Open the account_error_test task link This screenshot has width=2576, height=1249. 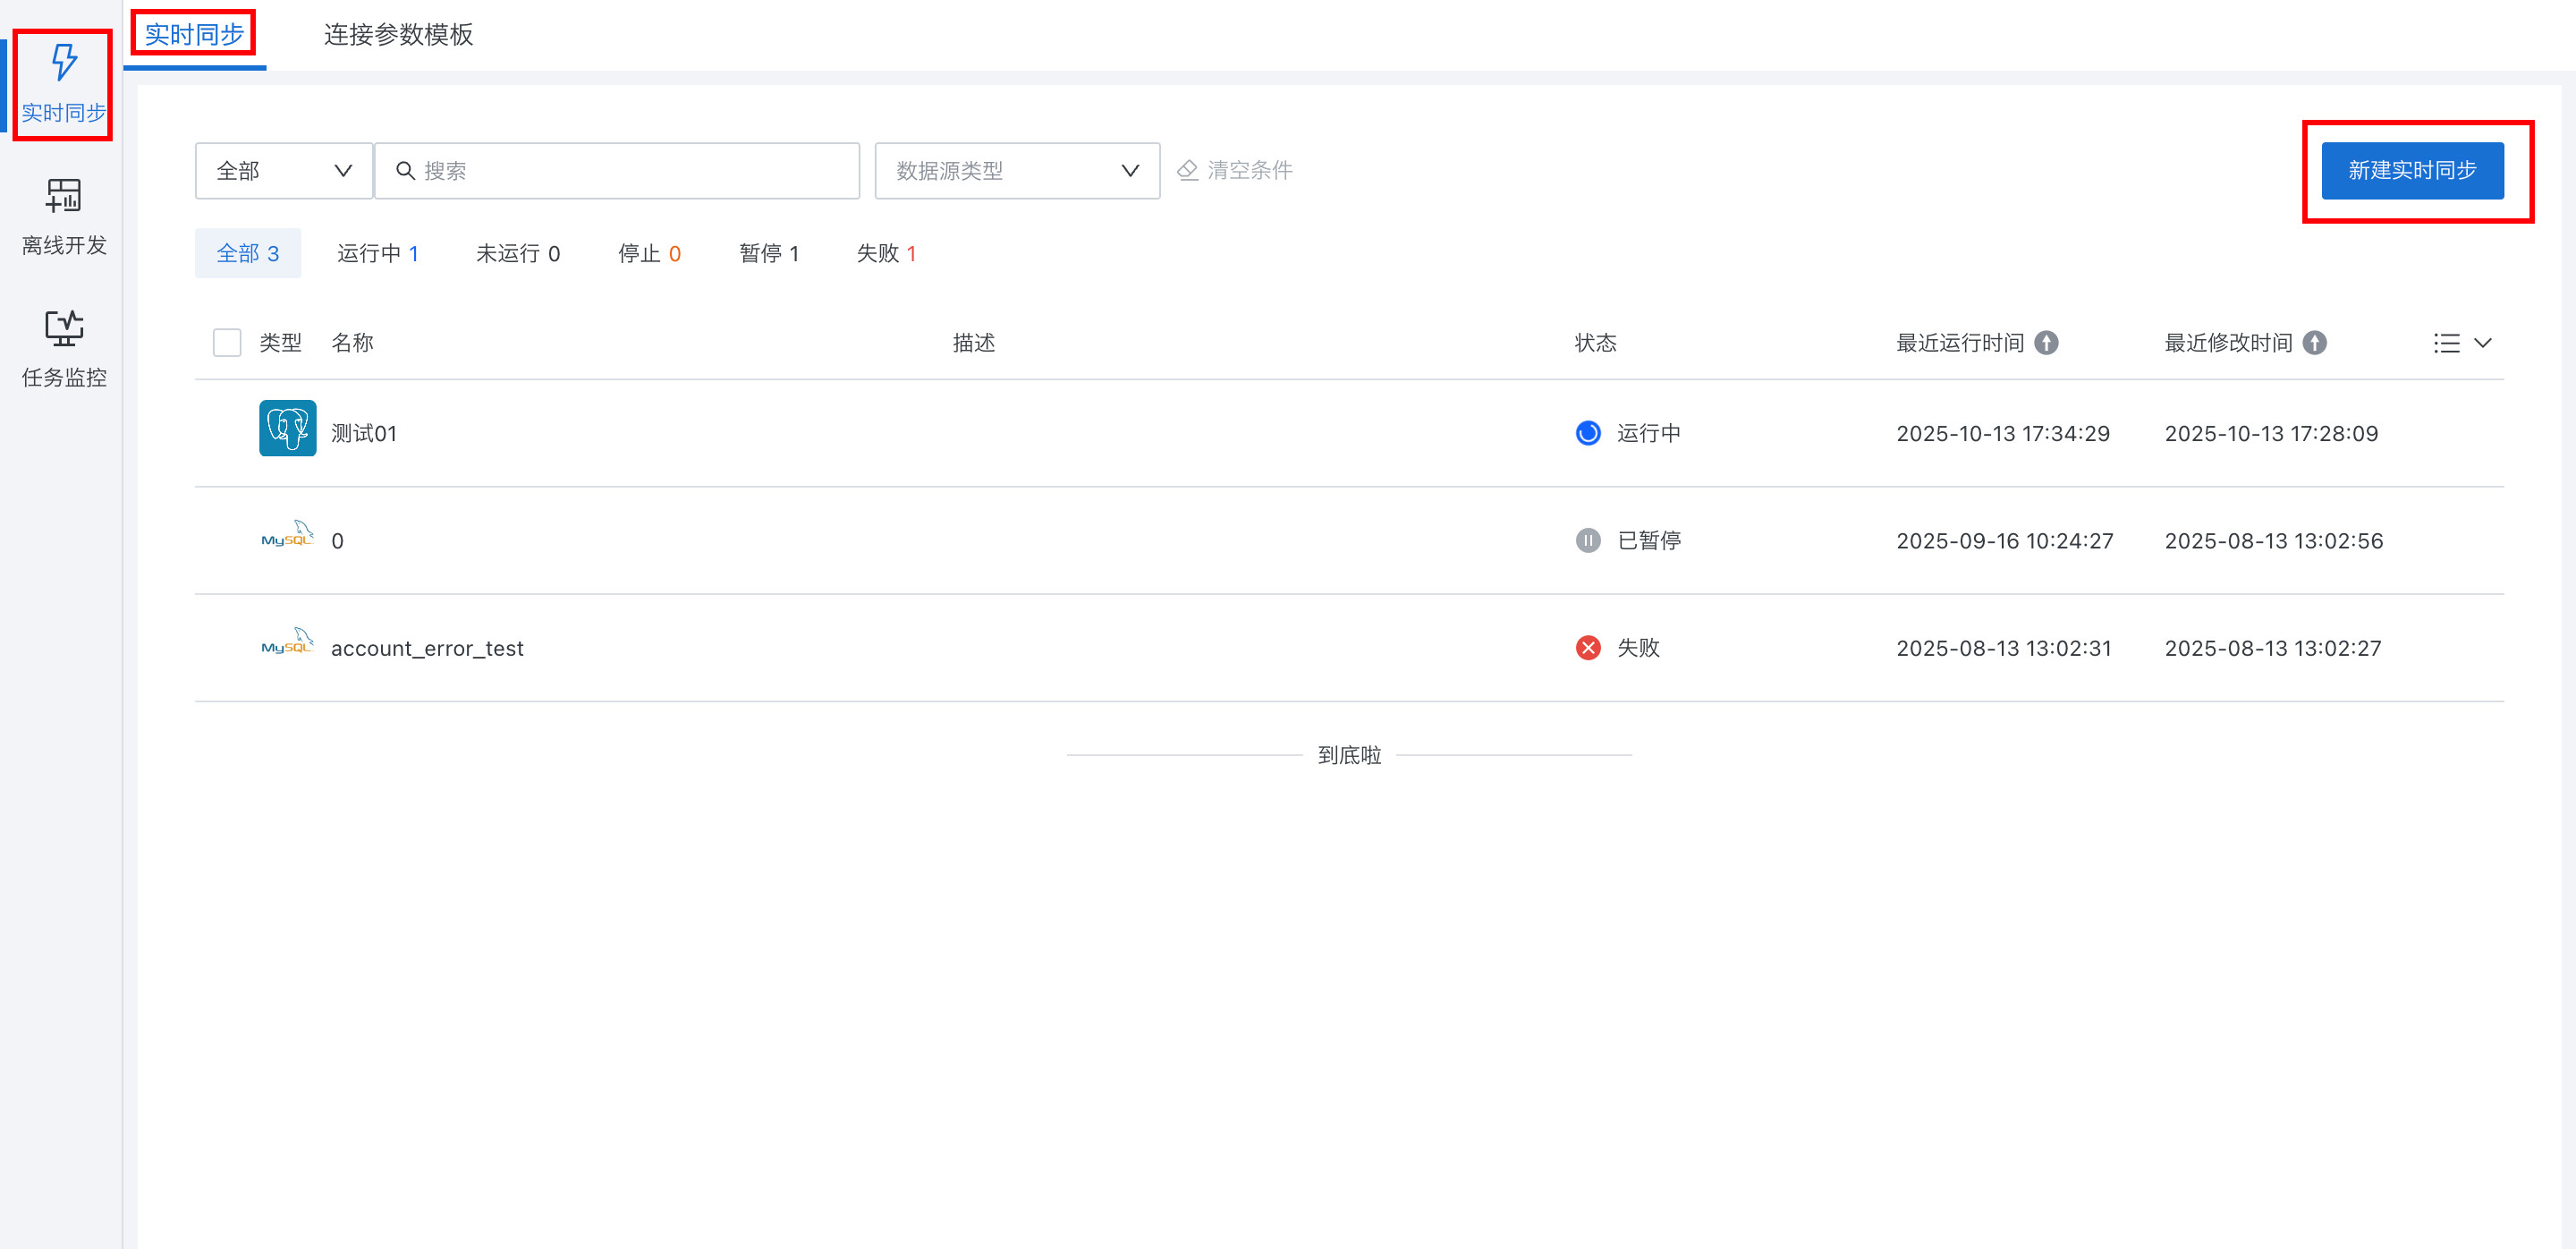(427, 648)
